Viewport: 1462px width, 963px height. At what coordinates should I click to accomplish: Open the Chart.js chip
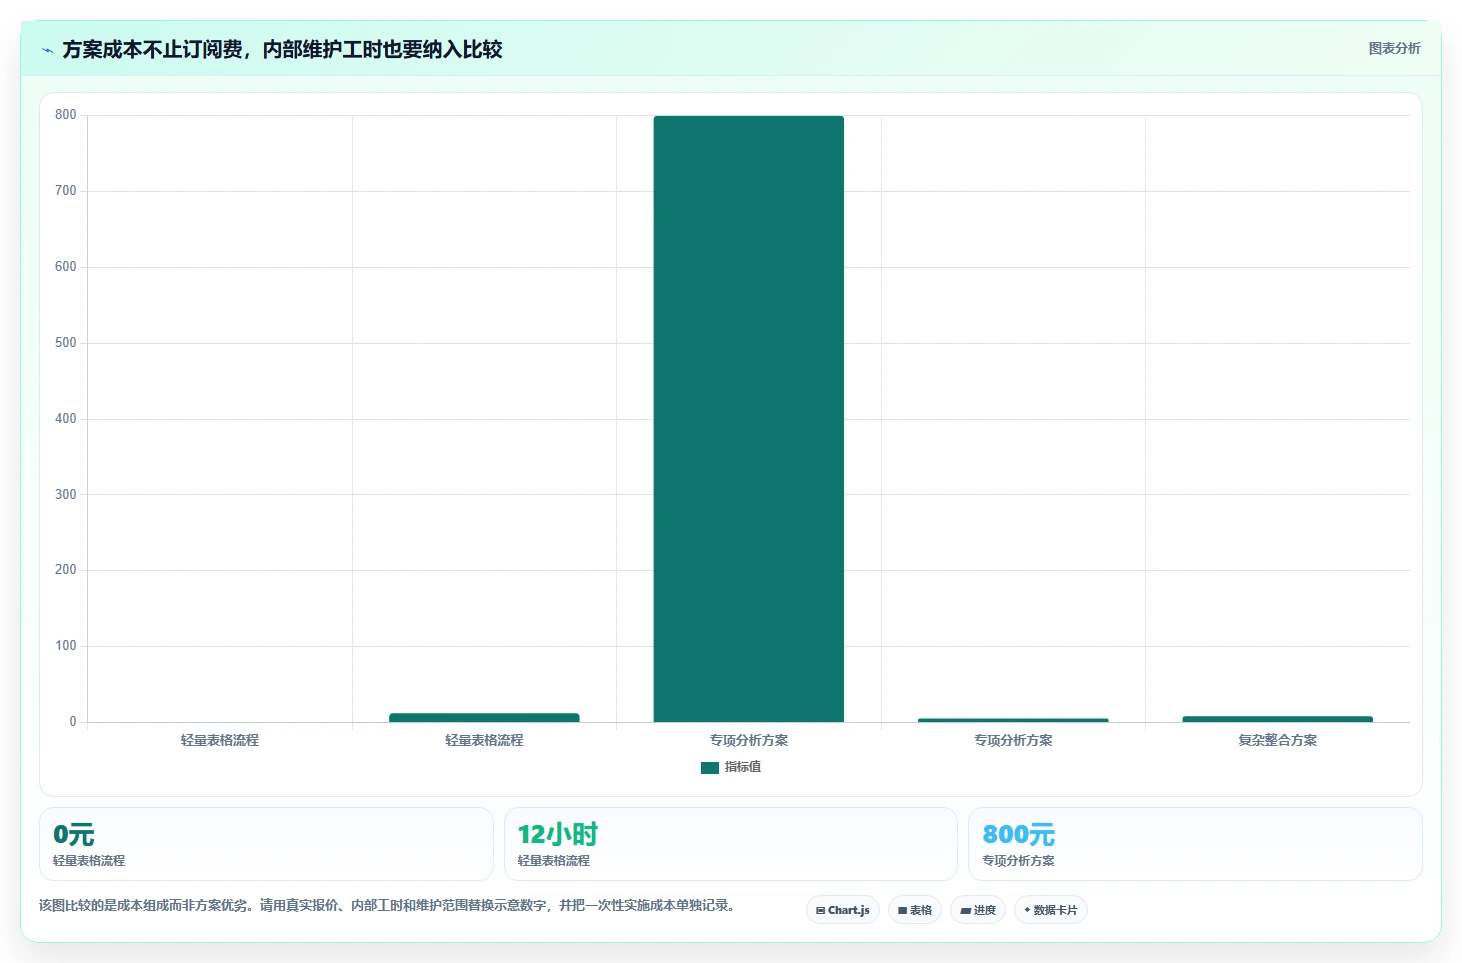[842, 910]
